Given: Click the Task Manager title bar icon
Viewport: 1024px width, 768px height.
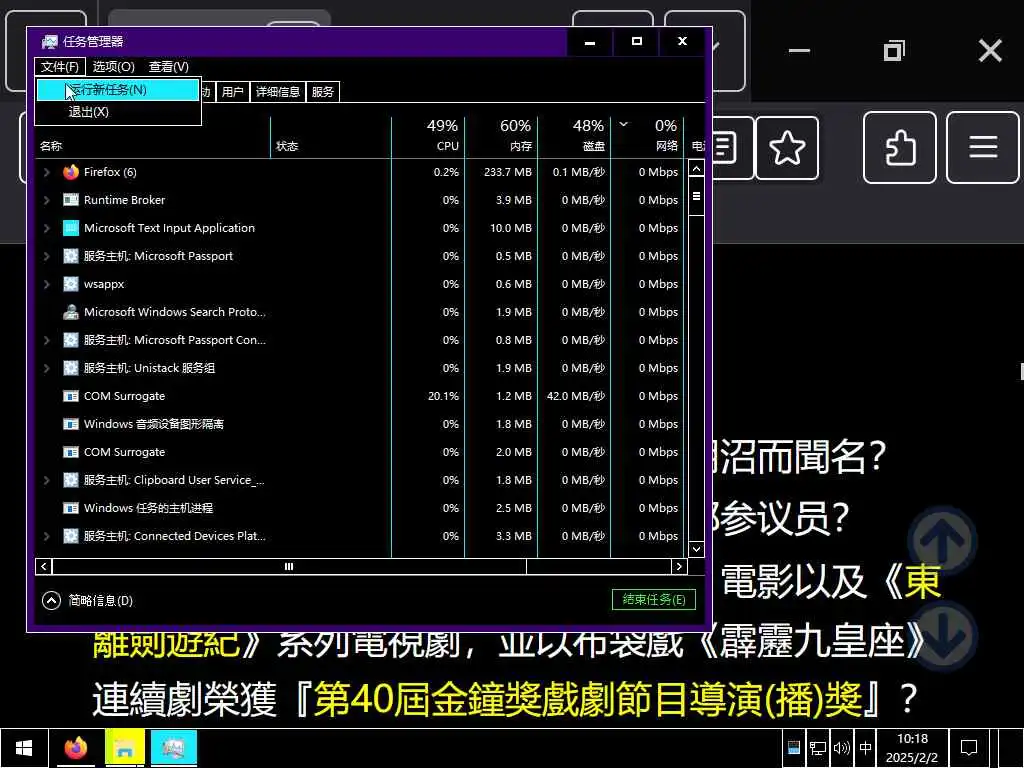Looking at the screenshot, I should pyautogui.click(x=50, y=42).
